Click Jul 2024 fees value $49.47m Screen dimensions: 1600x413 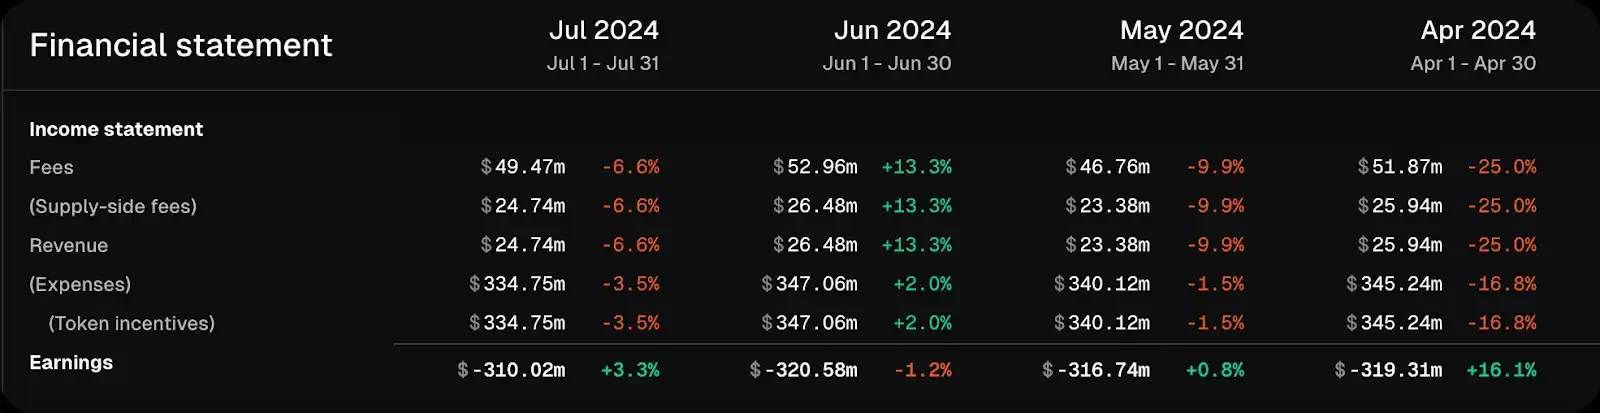[x=523, y=167]
